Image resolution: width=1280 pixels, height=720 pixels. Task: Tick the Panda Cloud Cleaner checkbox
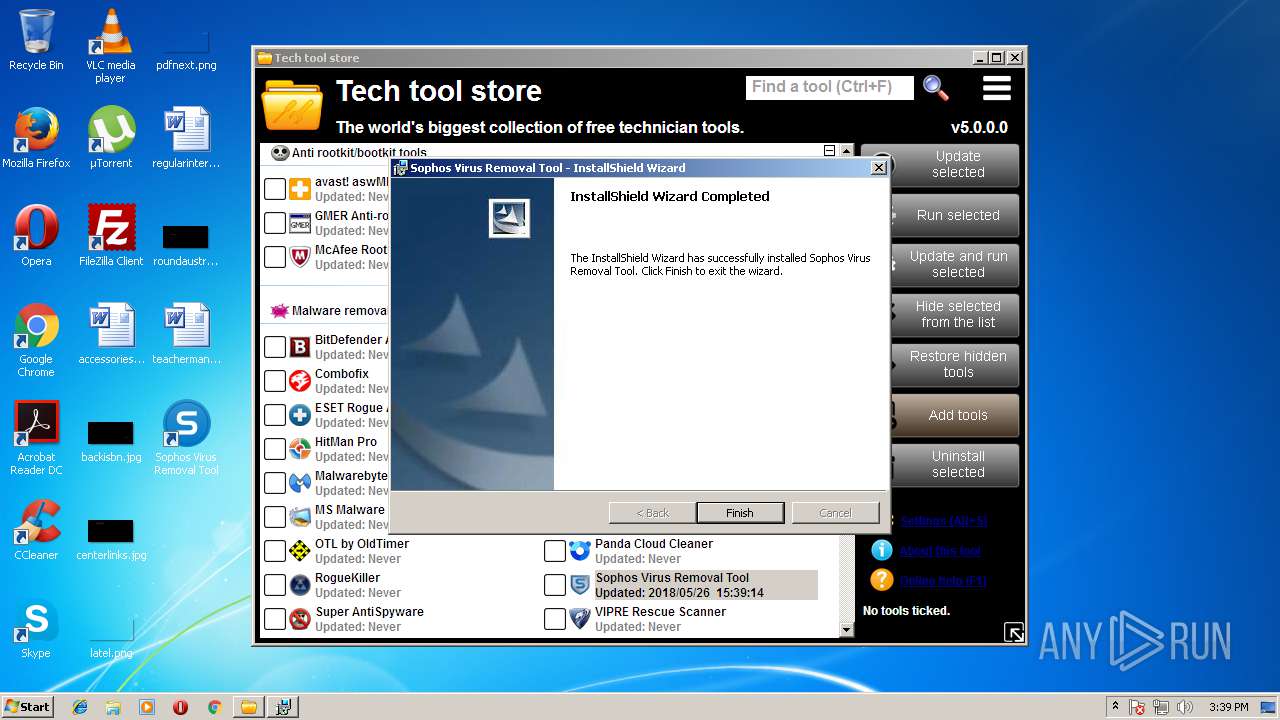pos(554,551)
